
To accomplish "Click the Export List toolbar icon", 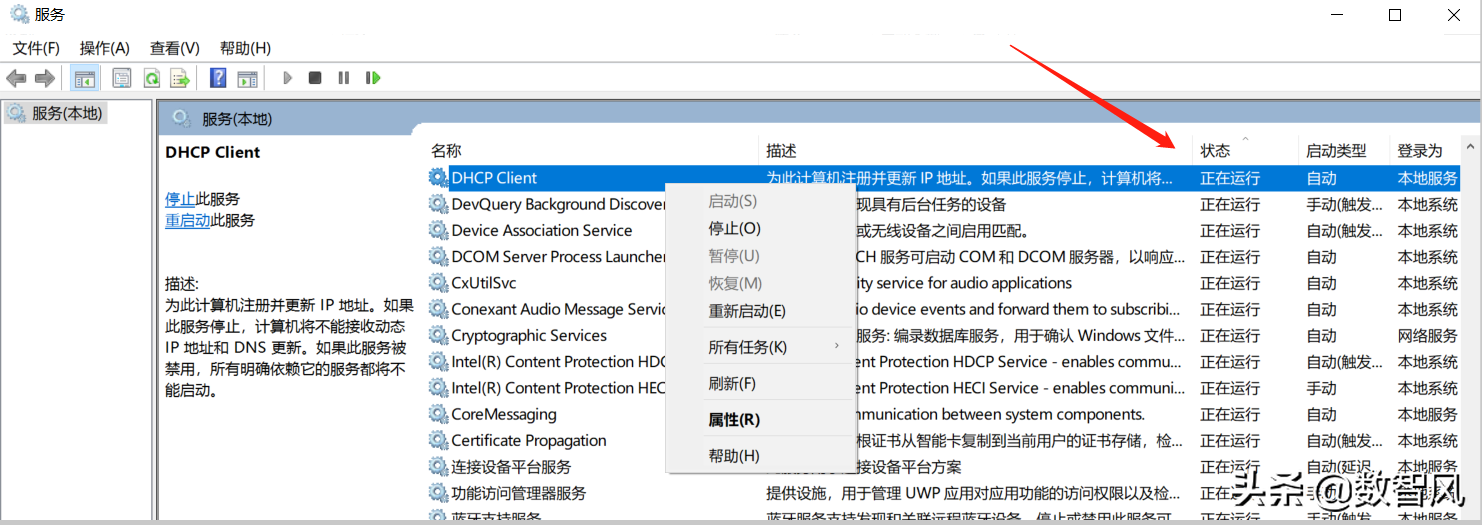I will 180,78.
